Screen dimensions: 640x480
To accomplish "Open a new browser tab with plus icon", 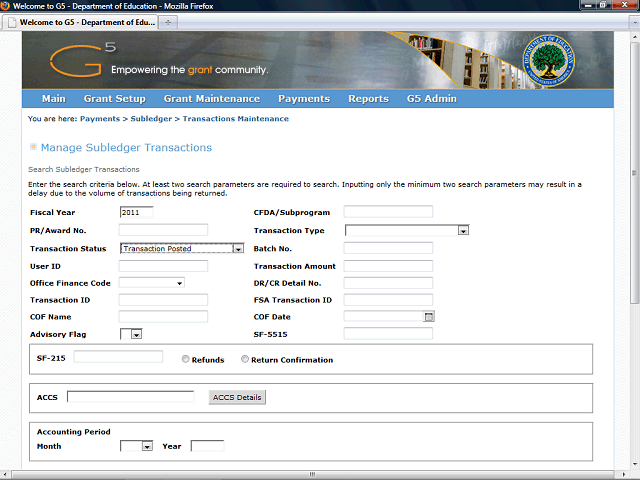I will 168,22.
